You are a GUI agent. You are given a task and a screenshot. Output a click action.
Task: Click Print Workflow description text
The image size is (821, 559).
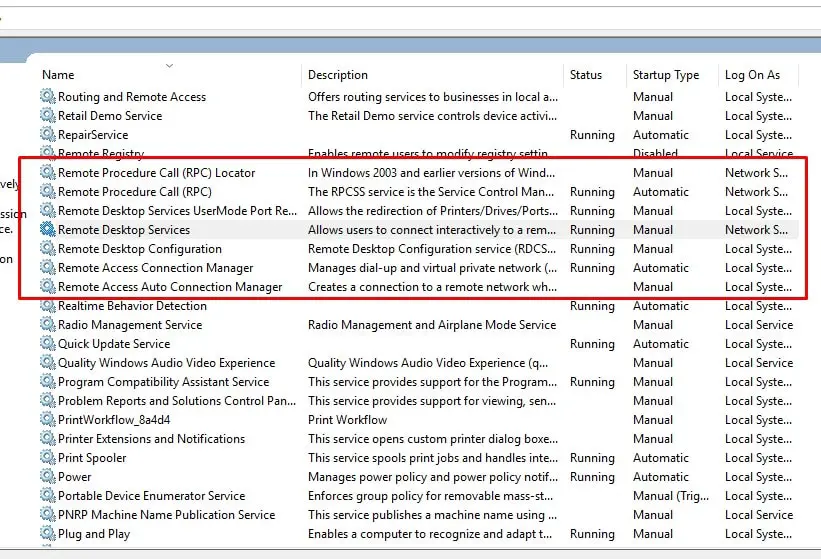(x=347, y=420)
